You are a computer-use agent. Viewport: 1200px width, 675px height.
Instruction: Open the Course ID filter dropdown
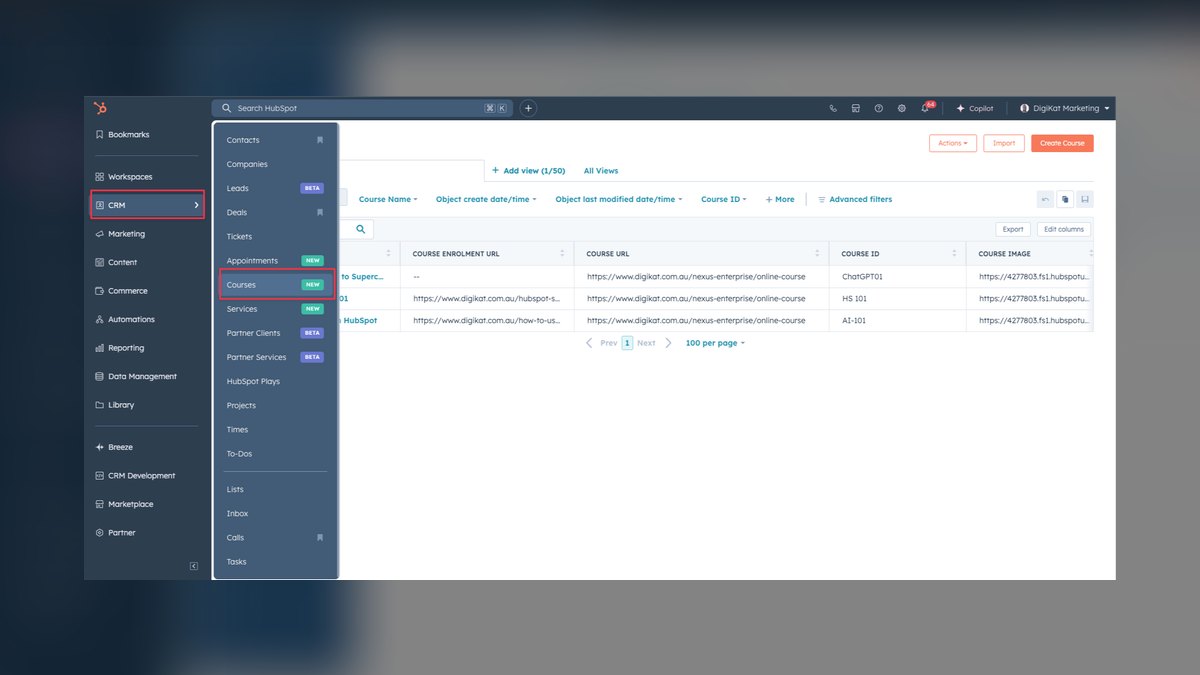724,199
